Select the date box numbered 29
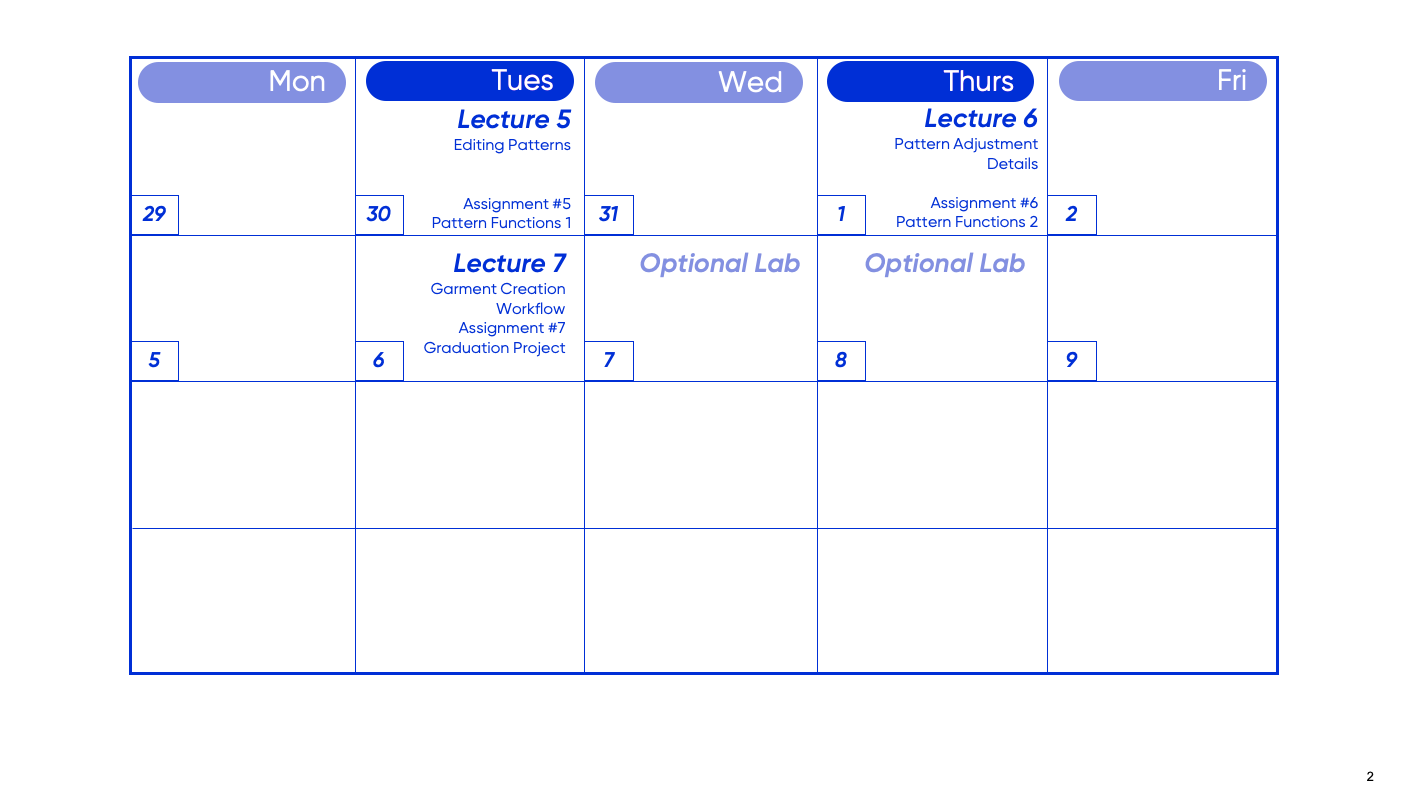The height and width of the screenshot is (790, 1401). click(x=155, y=214)
